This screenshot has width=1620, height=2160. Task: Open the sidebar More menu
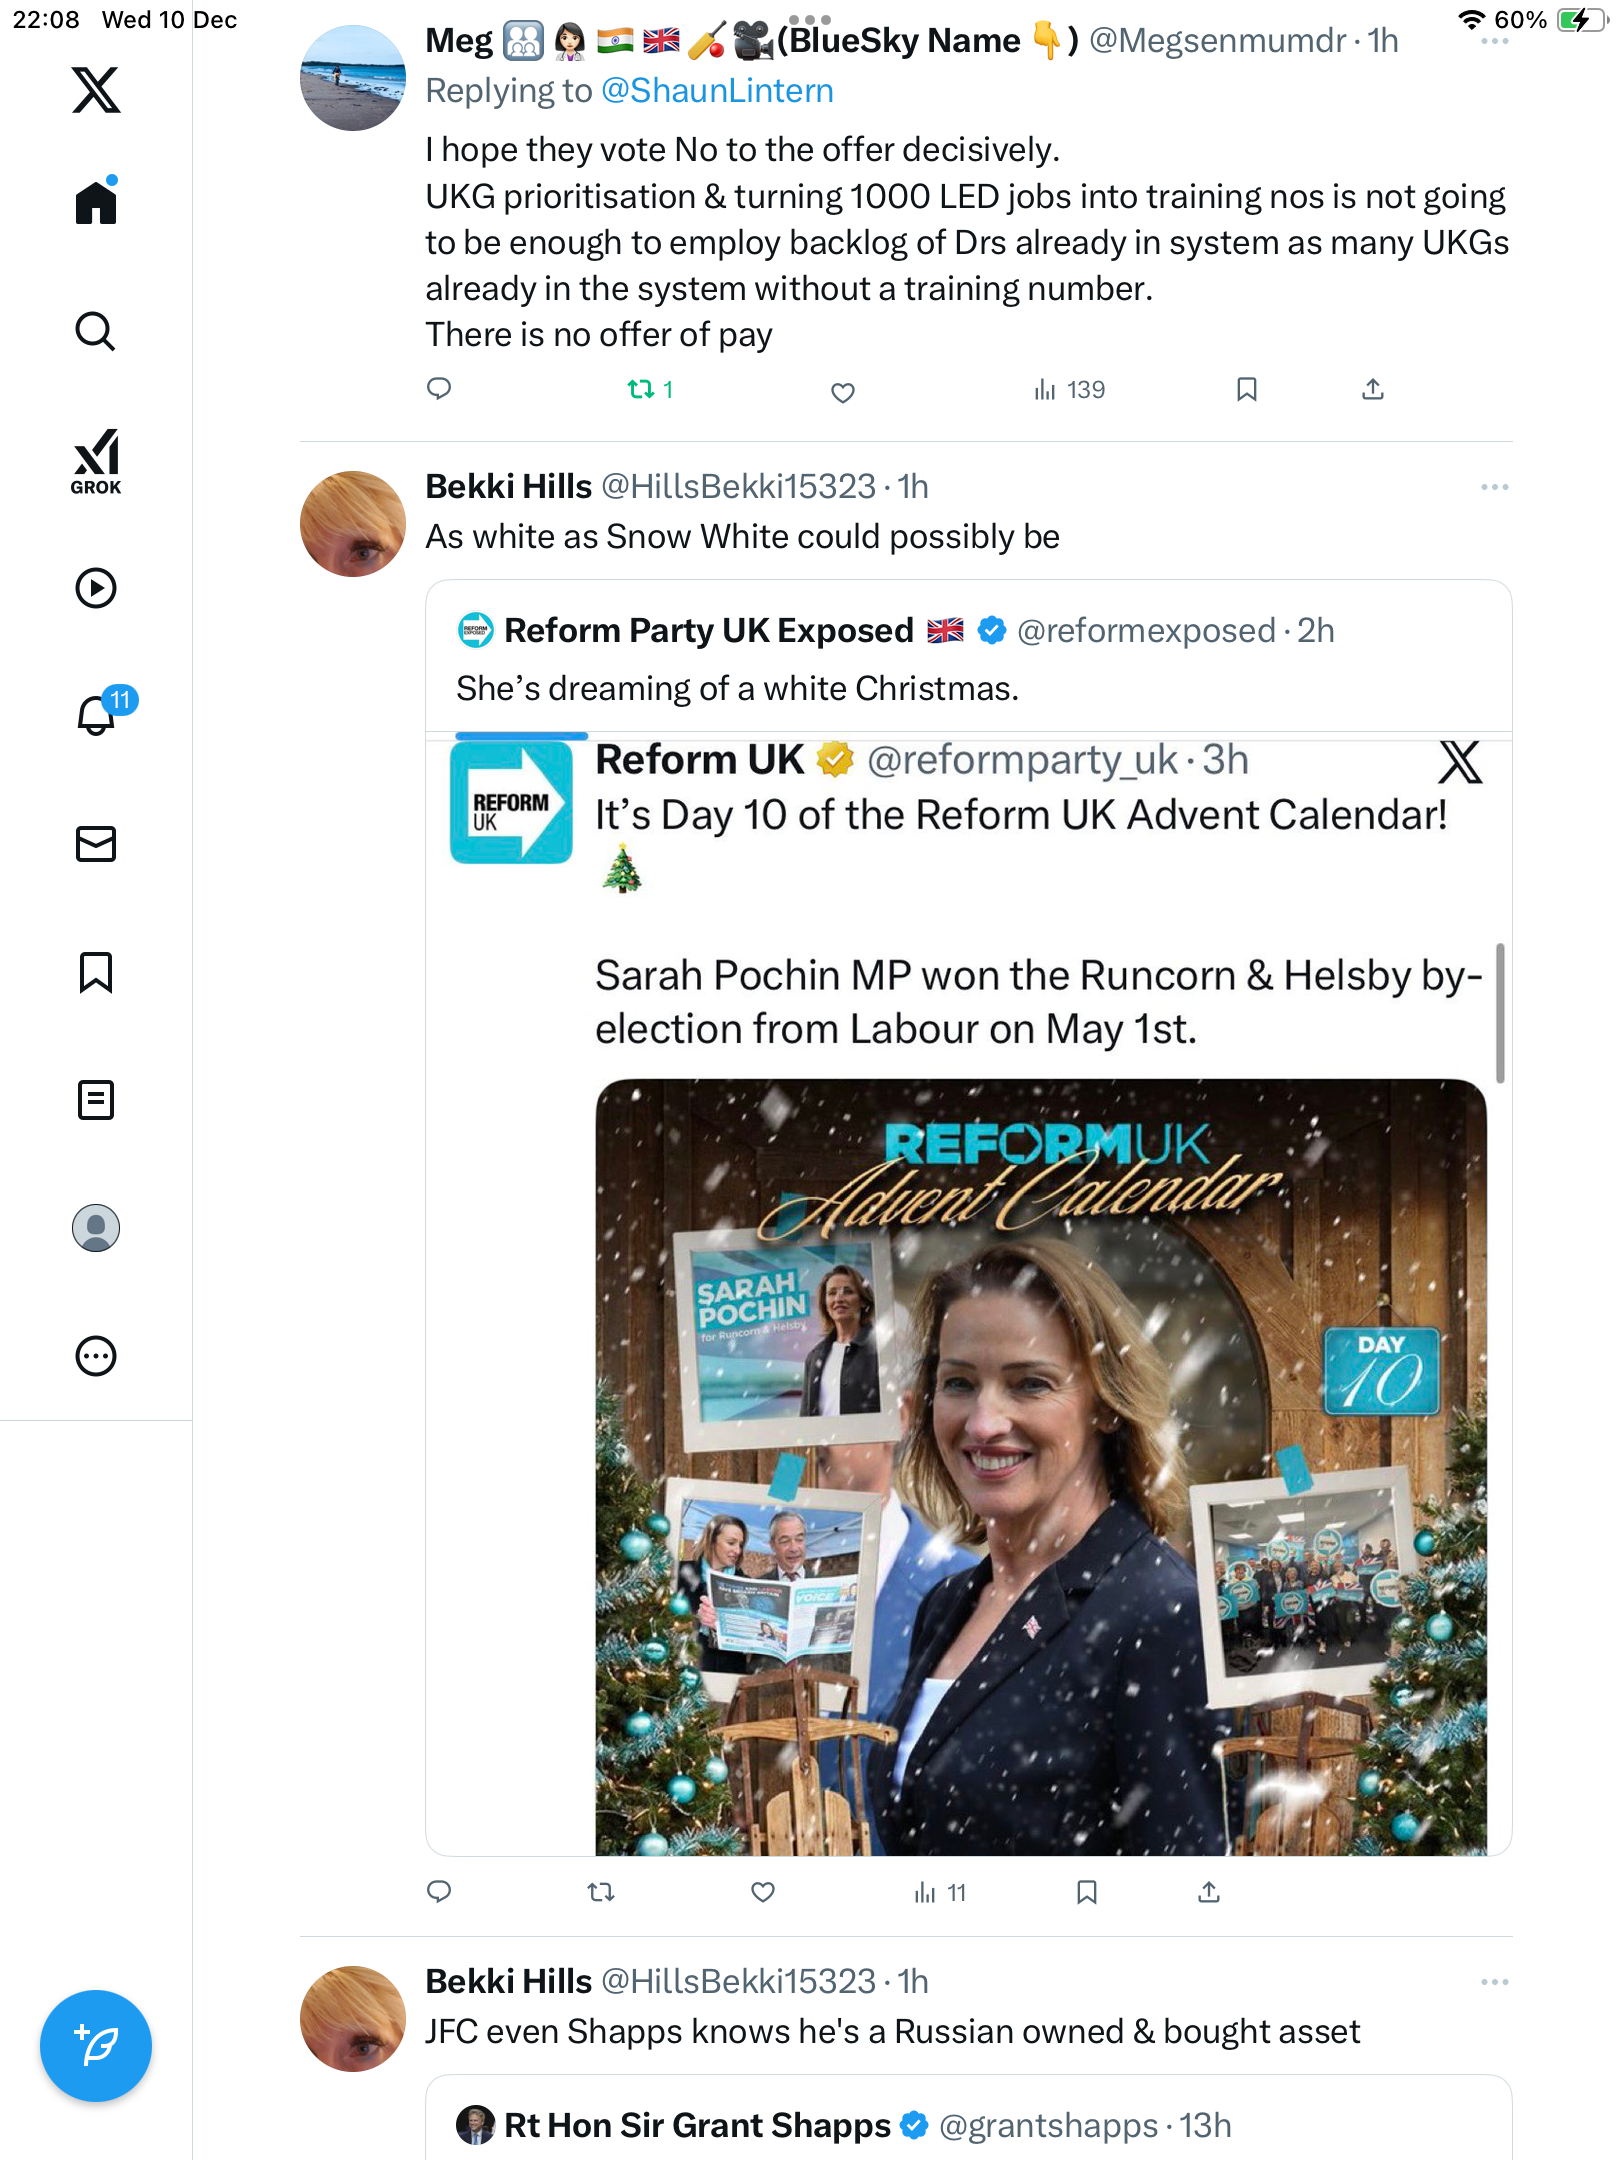pos(96,1356)
